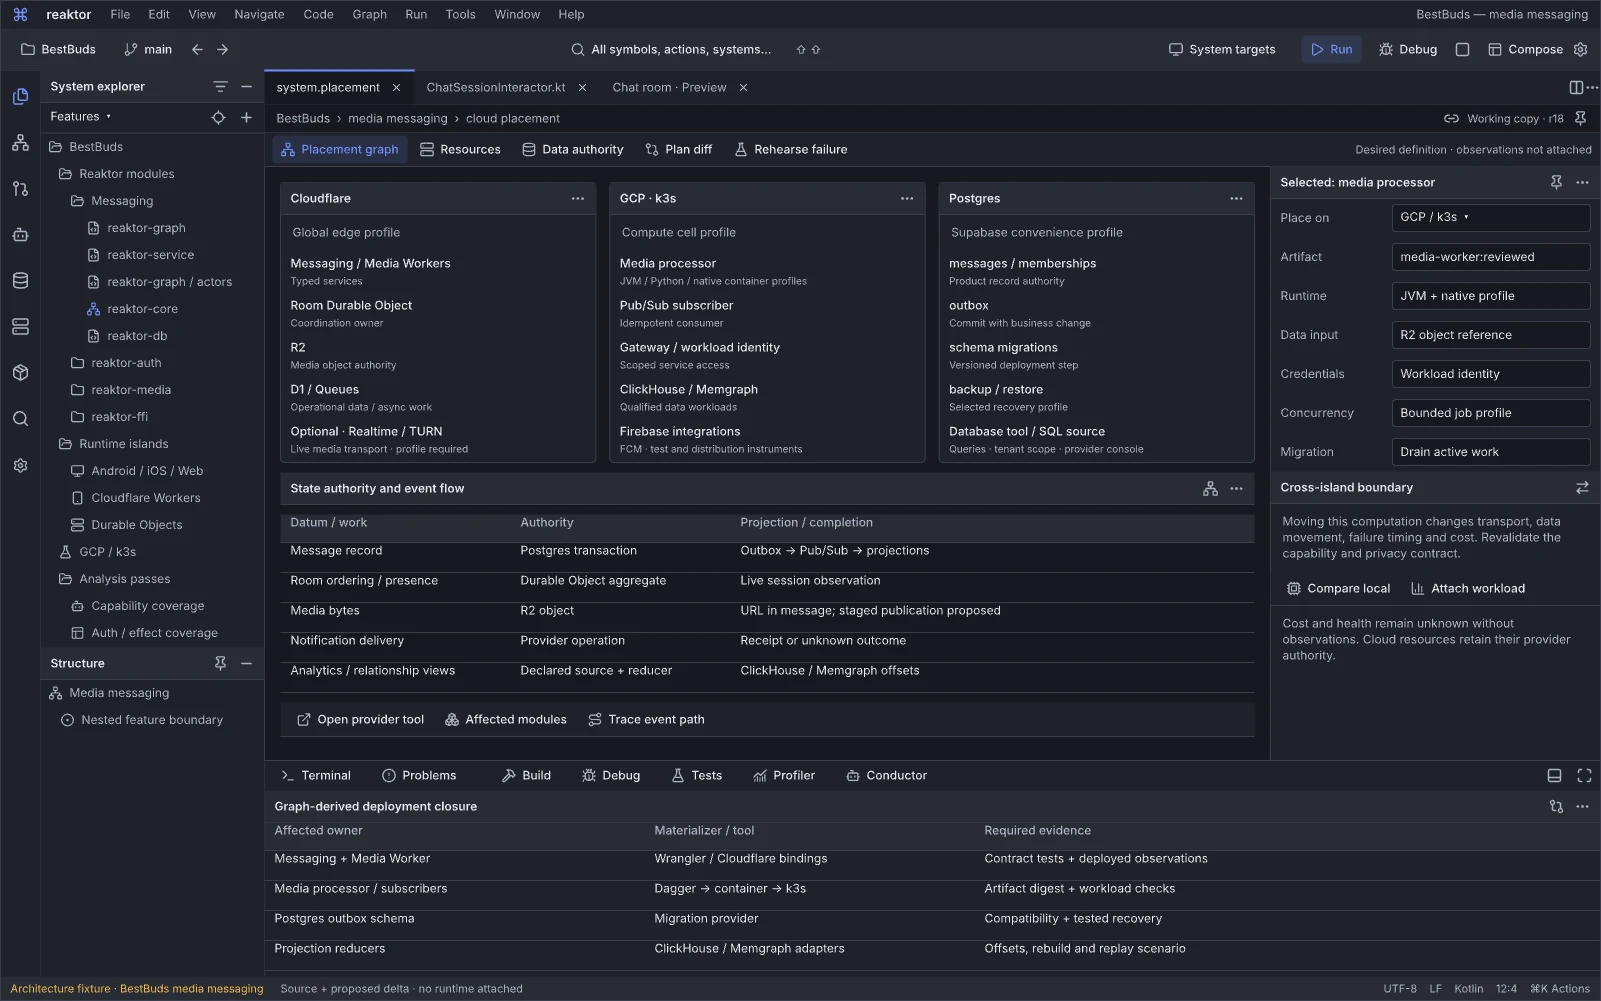Screen dimensions: 1601x1001
Task: Switch to the ChatSessionInteractor.kt tab
Action: click(496, 88)
